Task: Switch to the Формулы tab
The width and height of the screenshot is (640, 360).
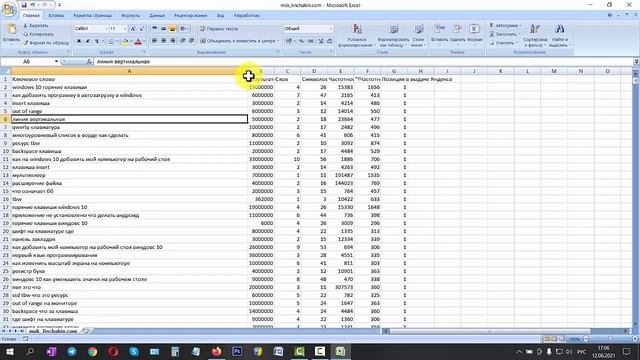Action: point(131,16)
